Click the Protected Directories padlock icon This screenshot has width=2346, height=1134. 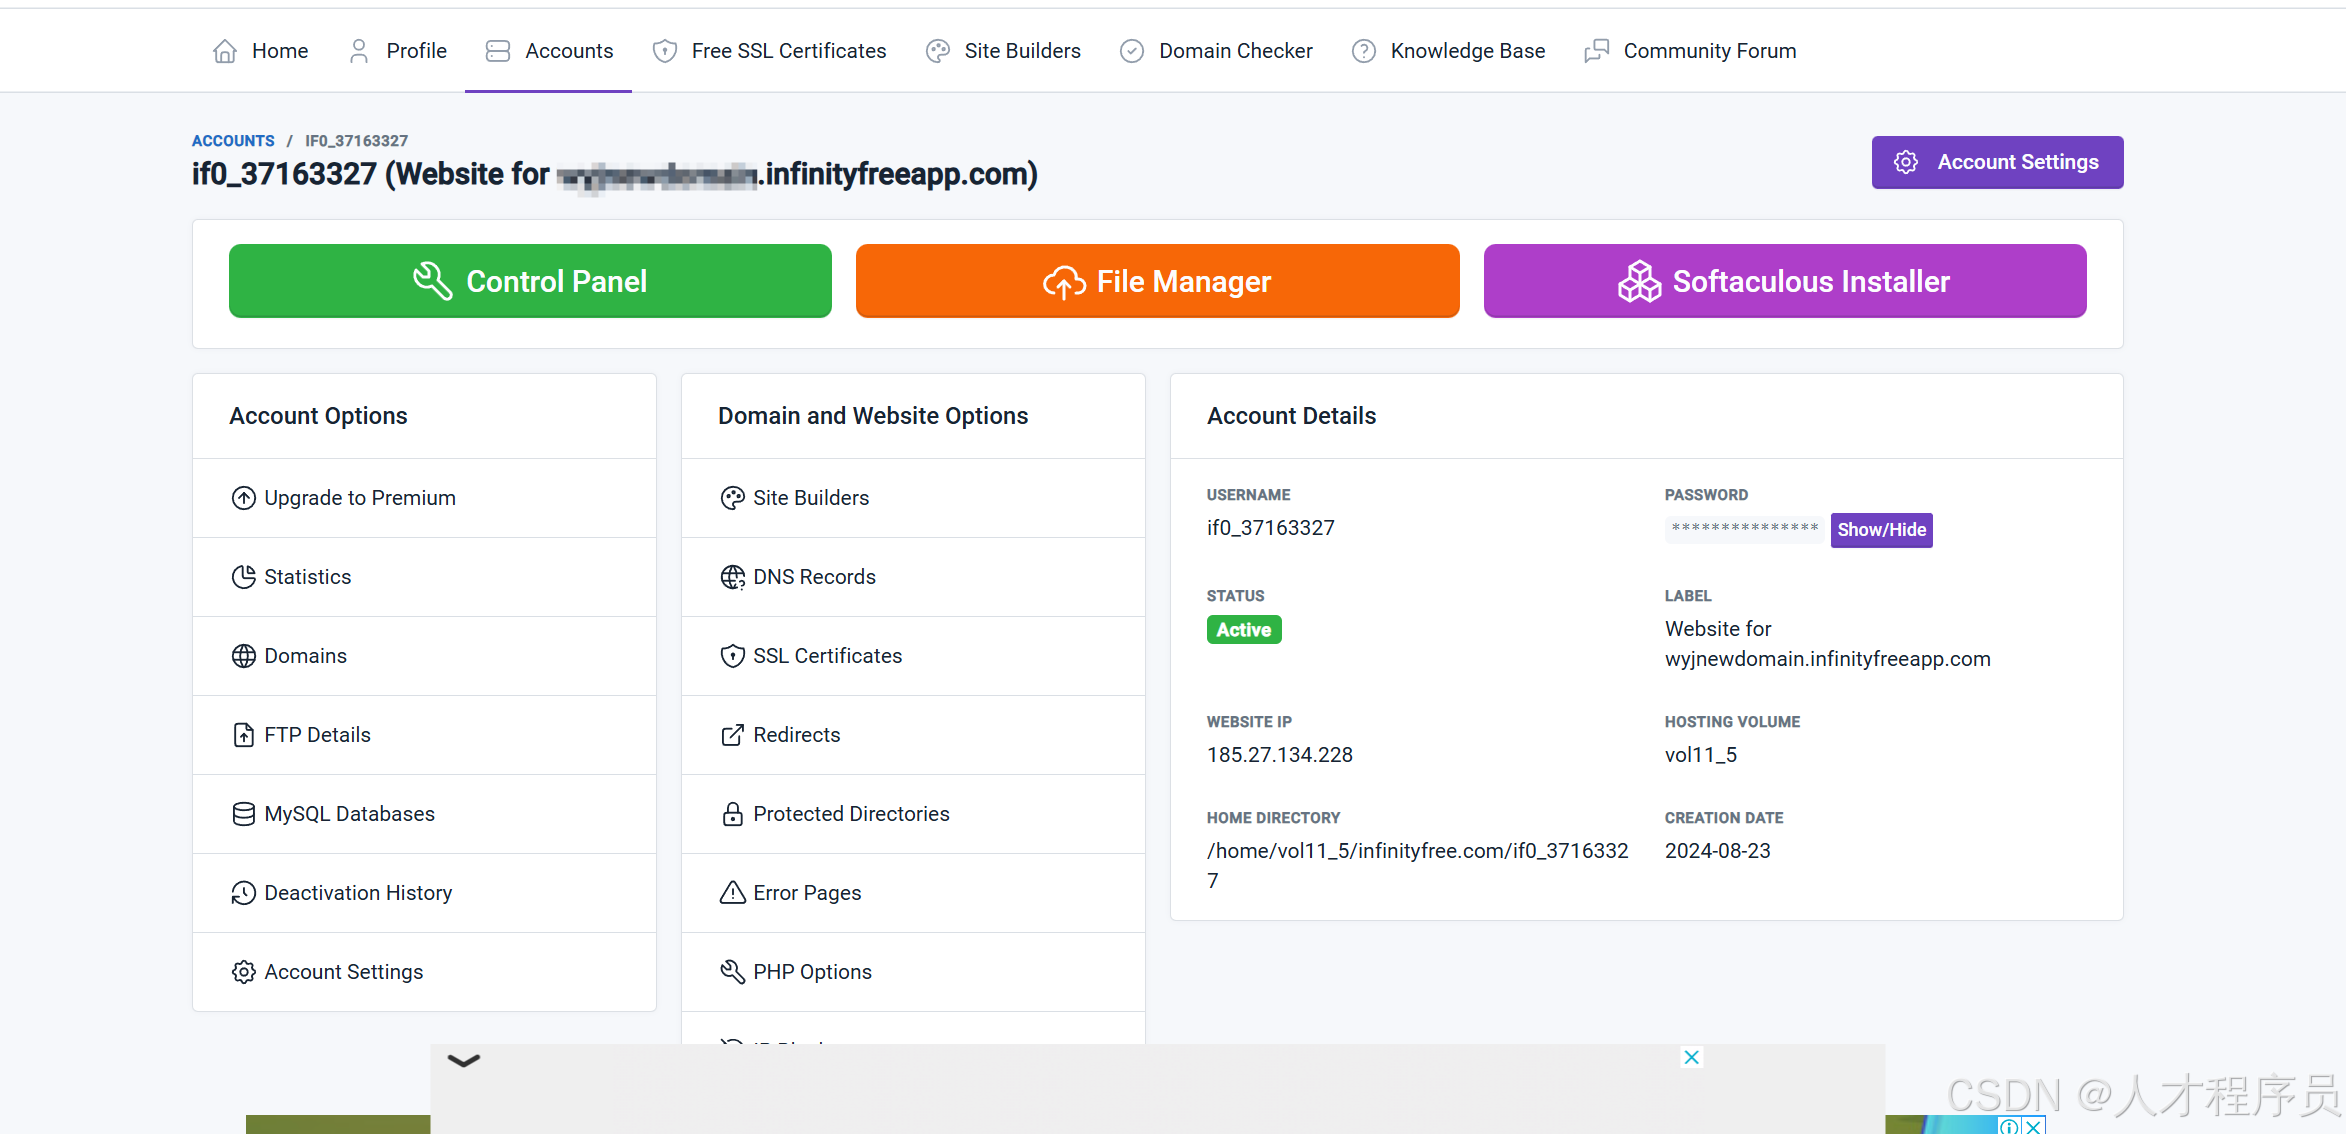click(732, 814)
